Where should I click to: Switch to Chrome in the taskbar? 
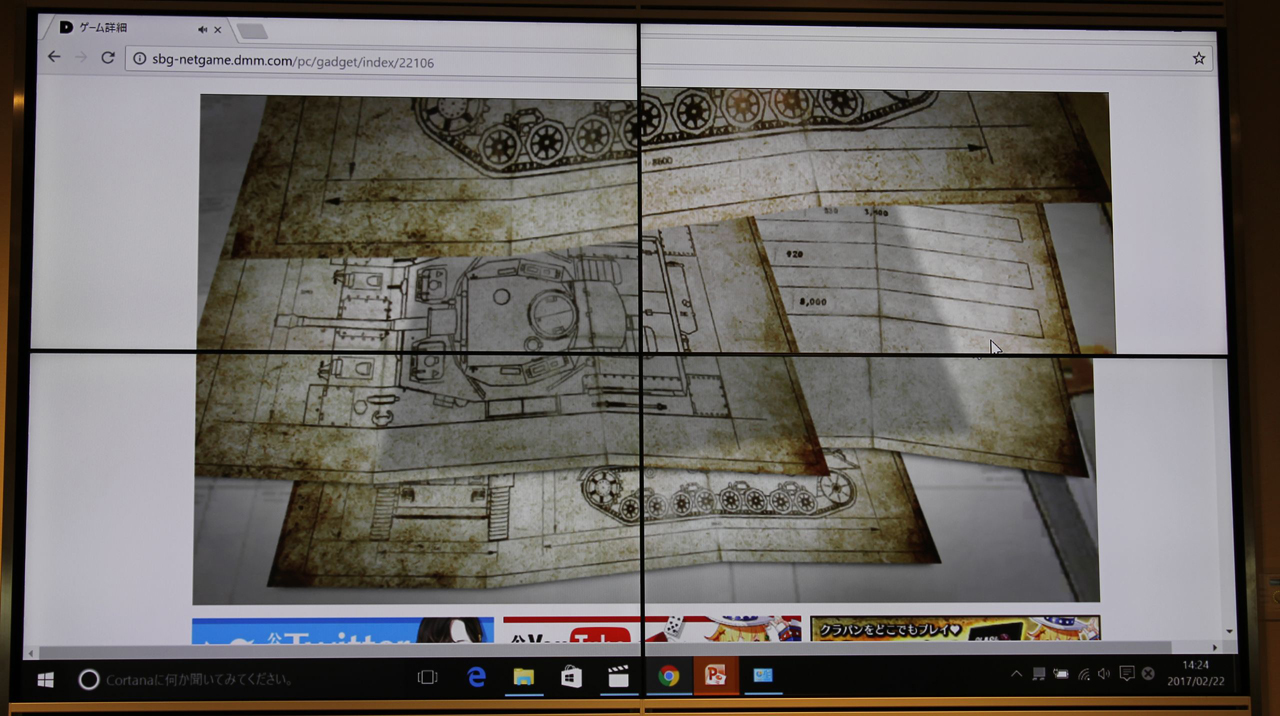668,677
